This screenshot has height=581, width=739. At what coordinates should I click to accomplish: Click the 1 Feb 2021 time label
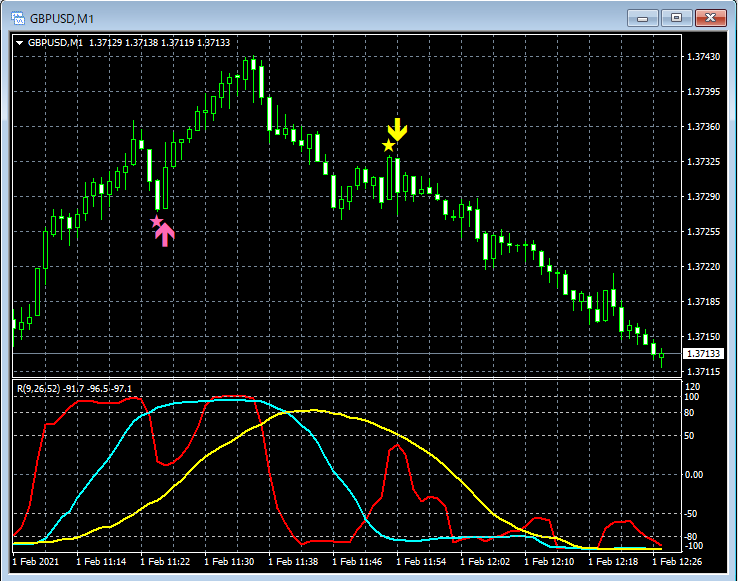[36, 562]
